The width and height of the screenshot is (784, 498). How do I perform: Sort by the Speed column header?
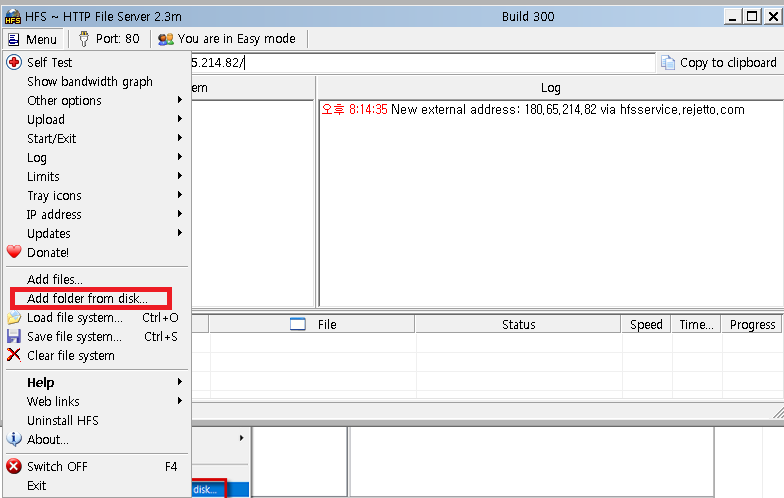point(646,324)
